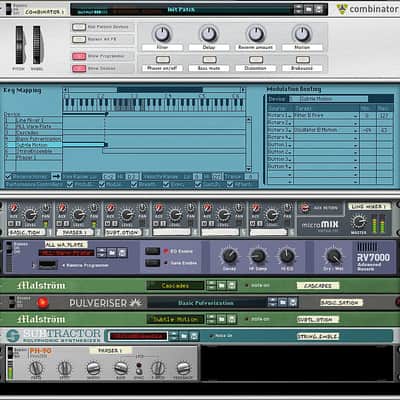Browse Malström Subtle Motion patch folder icon
The width and height of the screenshot is (400, 400).
pyautogui.click(x=221, y=319)
